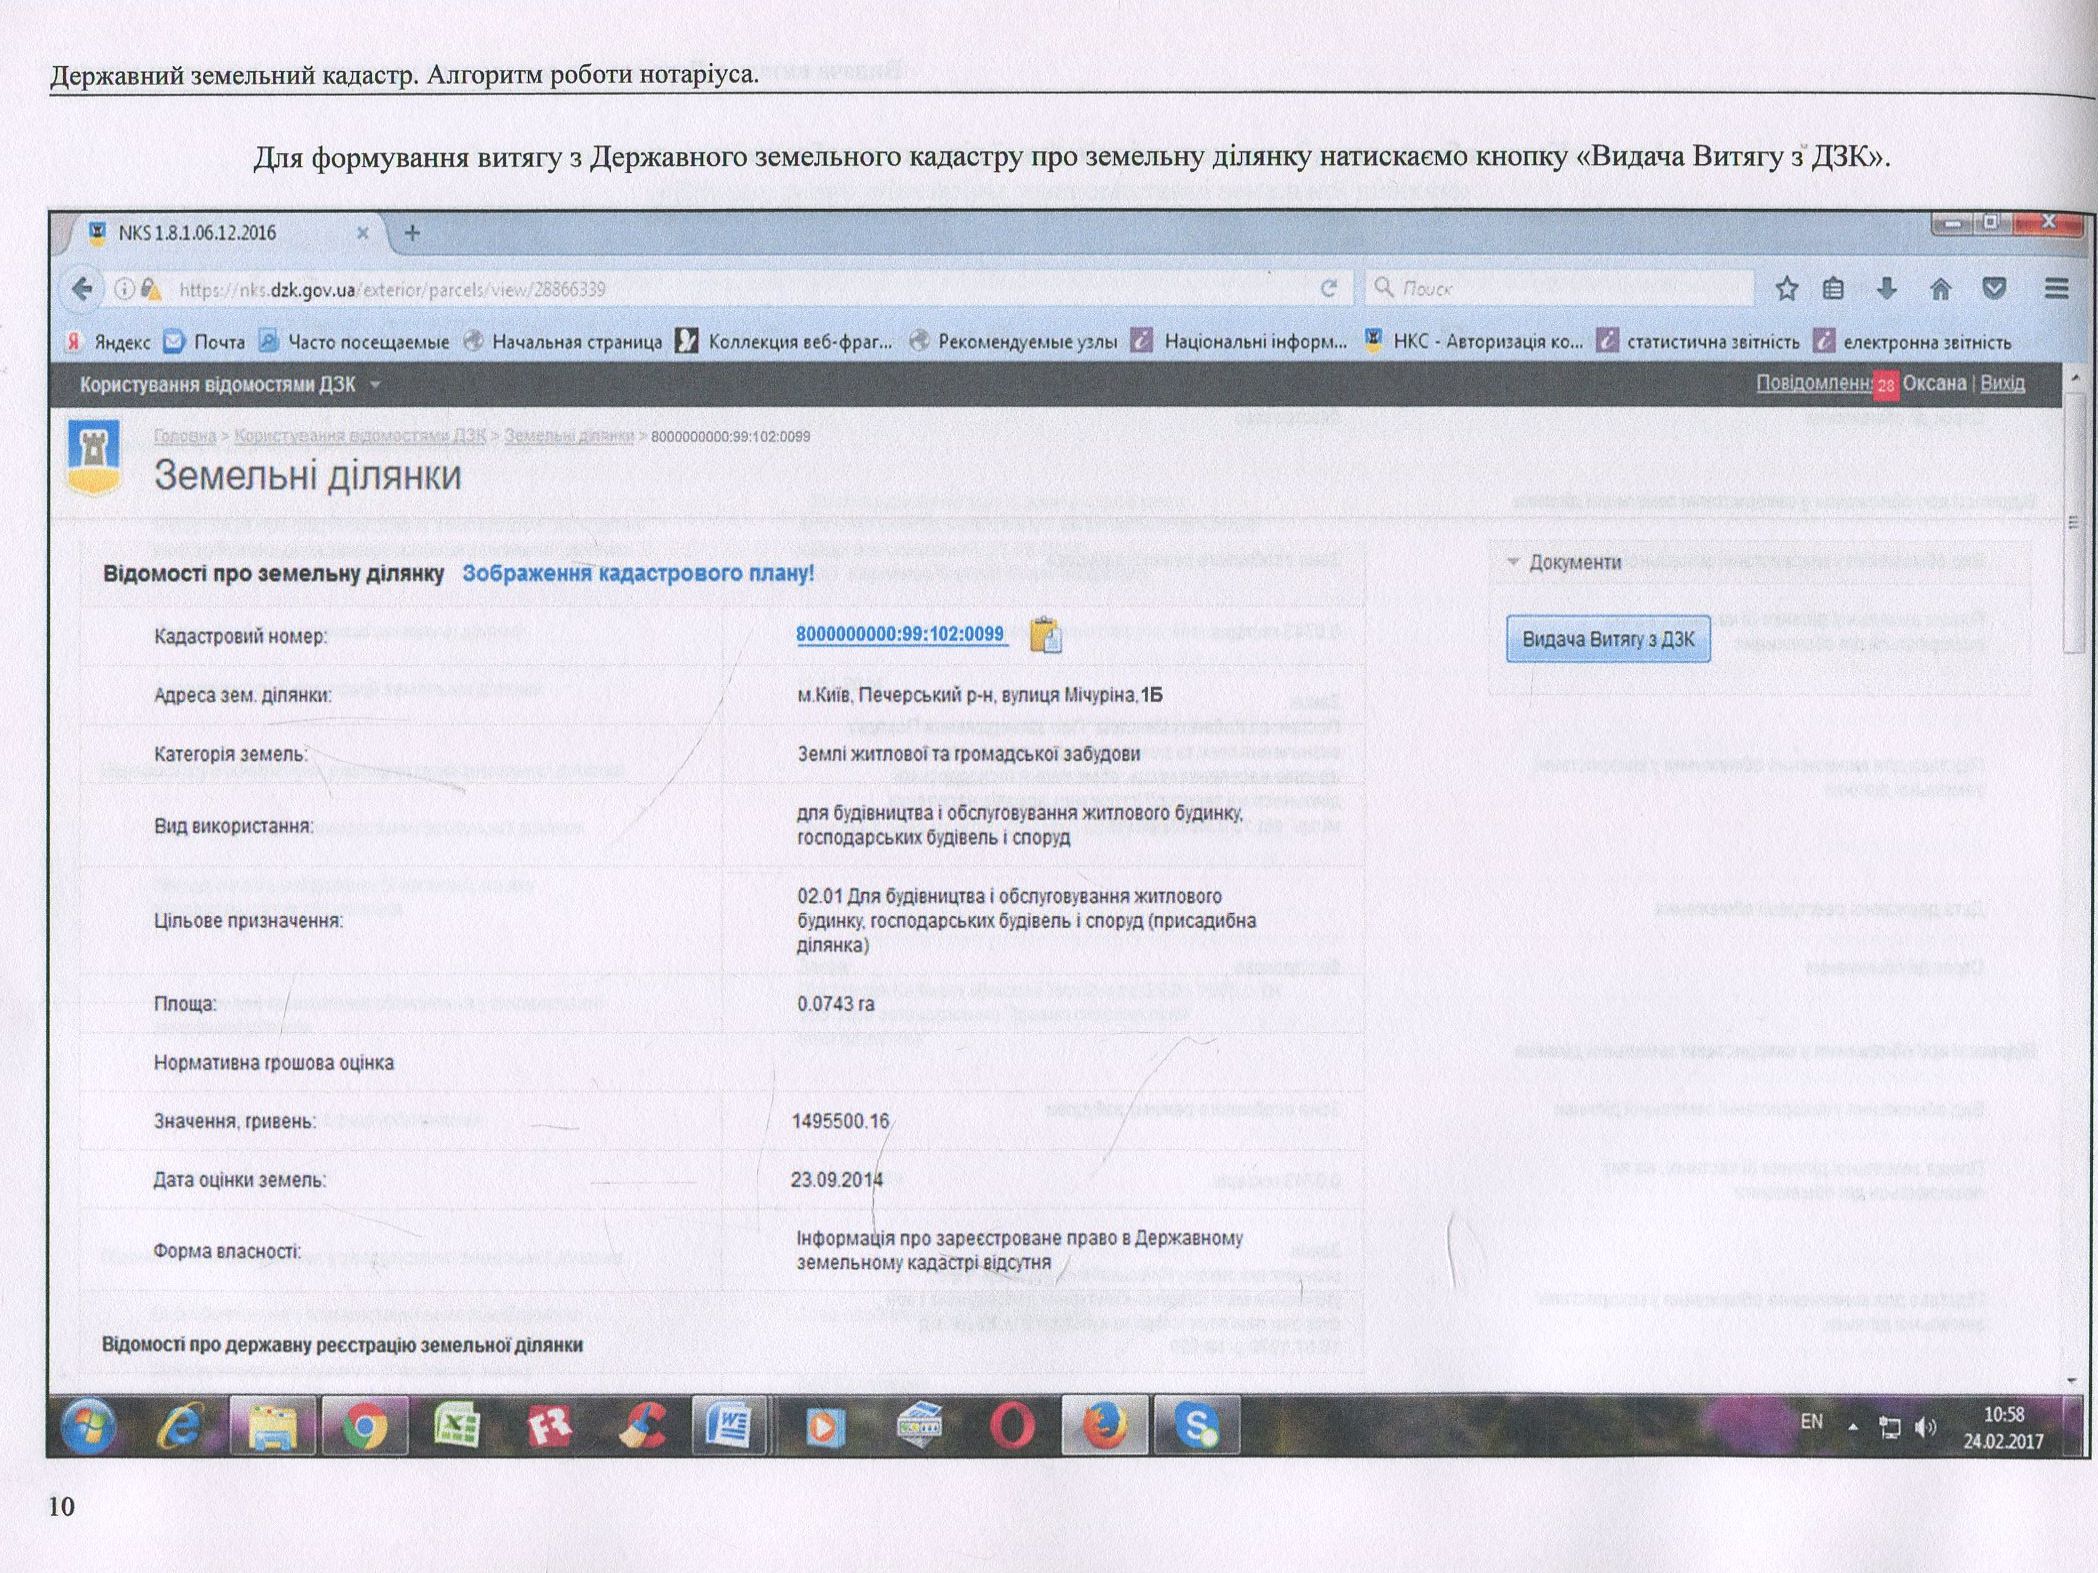Open НКС - Авторизація bookmark
Viewport: 2098px width, 1573px height.
pyautogui.click(x=1474, y=341)
